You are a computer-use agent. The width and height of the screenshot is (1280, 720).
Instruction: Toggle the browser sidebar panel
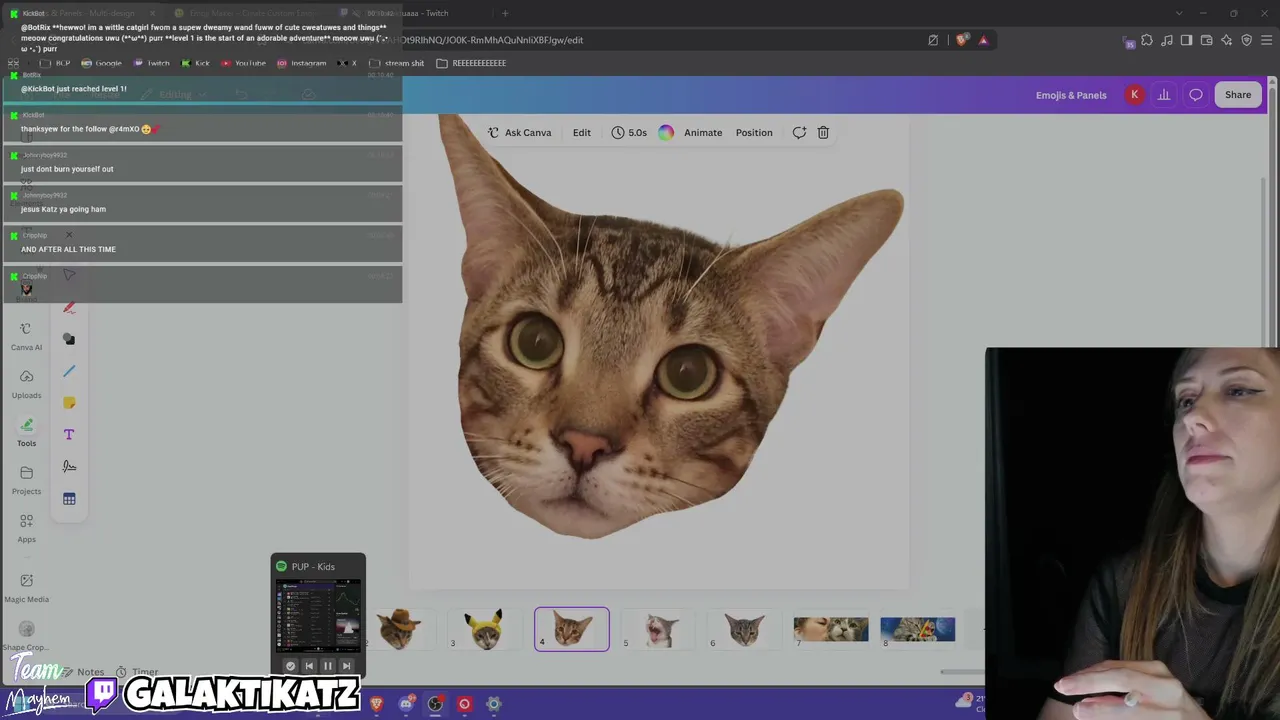[x=1187, y=40]
